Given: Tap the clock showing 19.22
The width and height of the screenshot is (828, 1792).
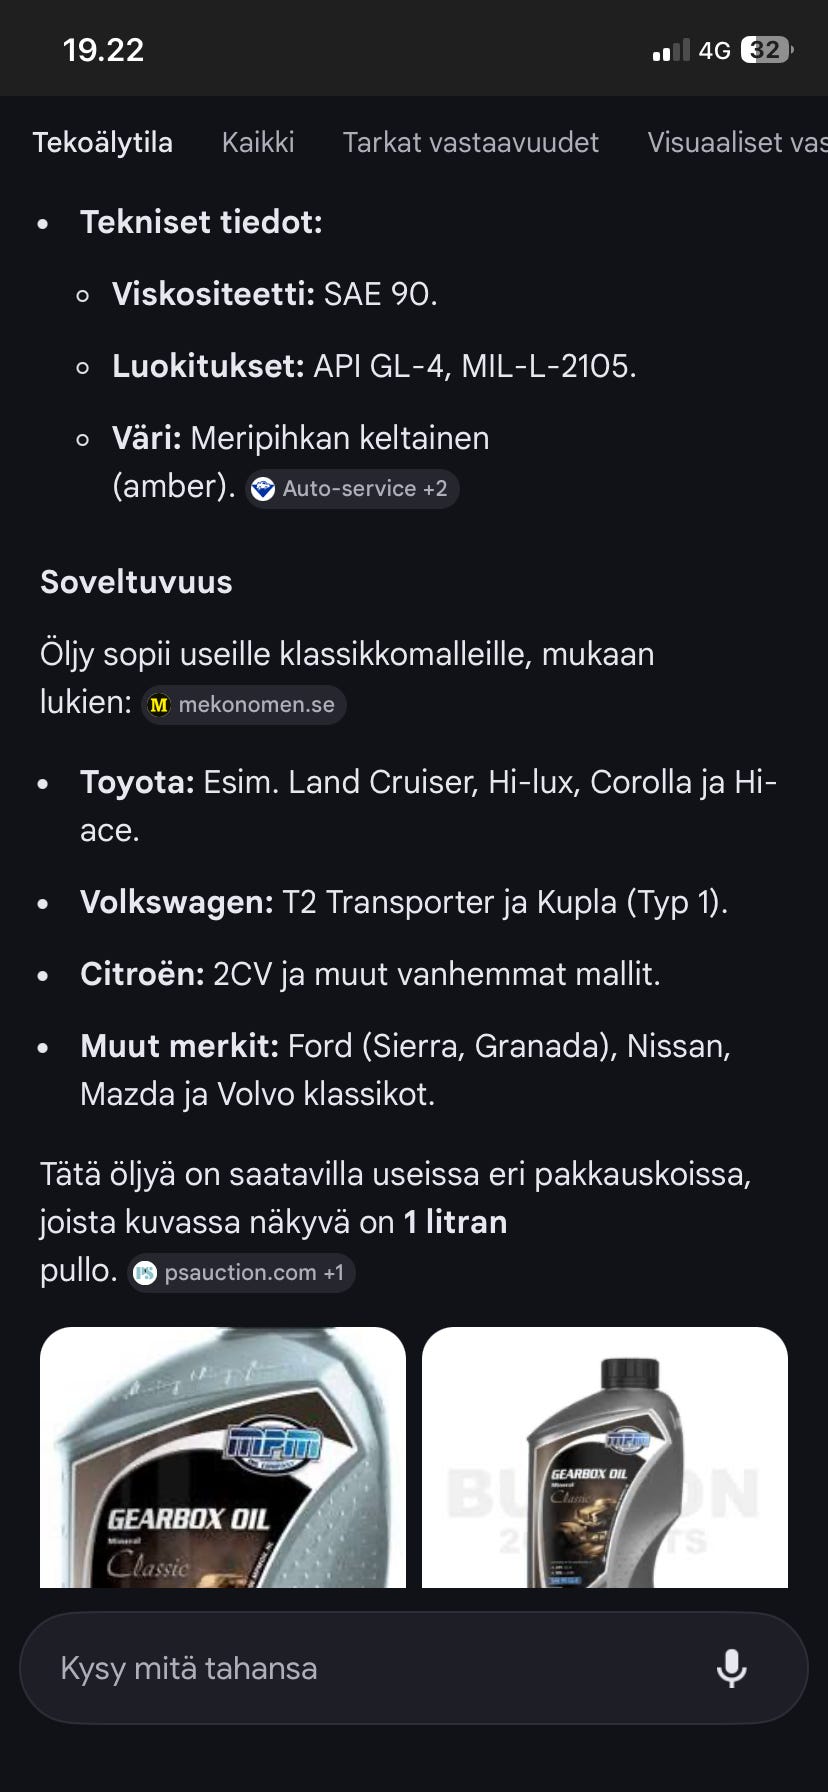Looking at the screenshot, I should (x=101, y=48).
